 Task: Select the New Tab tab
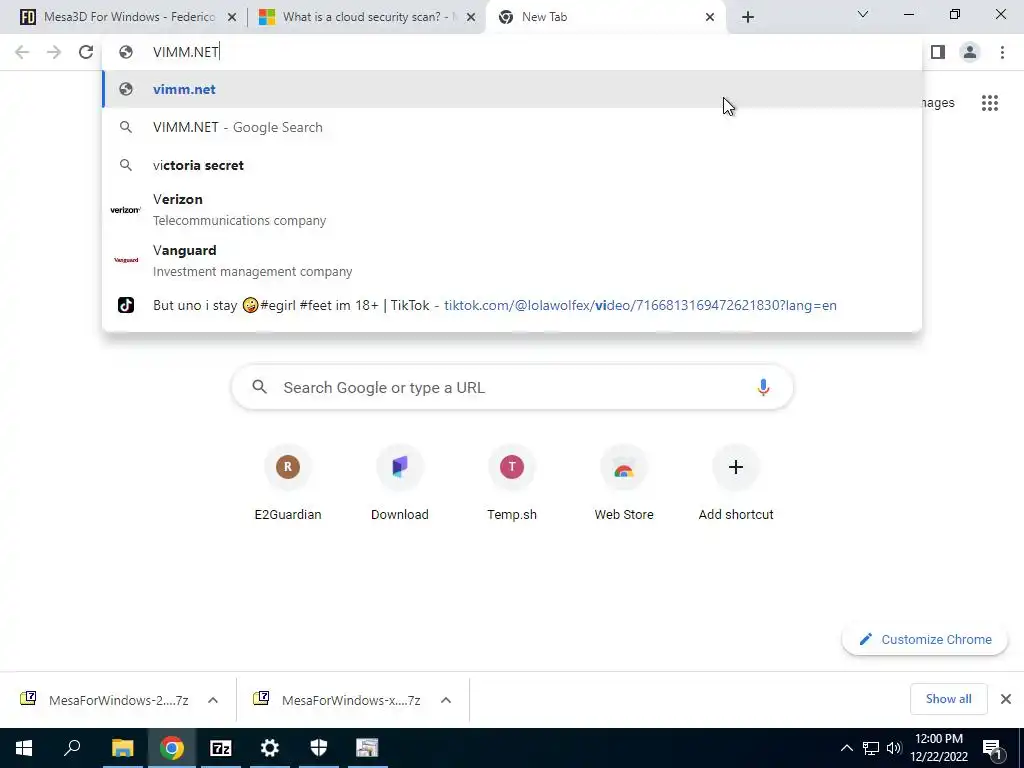click(606, 17)
